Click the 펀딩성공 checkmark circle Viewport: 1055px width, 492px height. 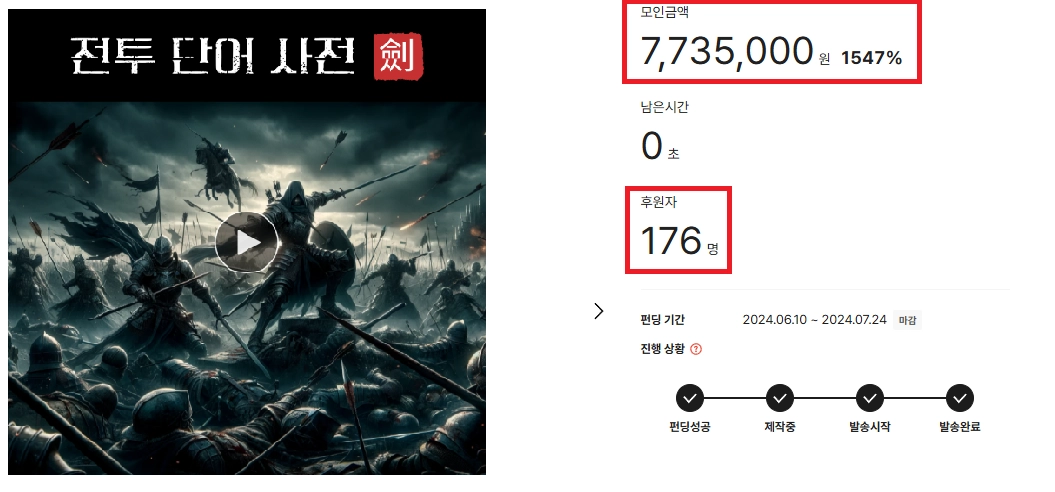(x=690, y=398)
